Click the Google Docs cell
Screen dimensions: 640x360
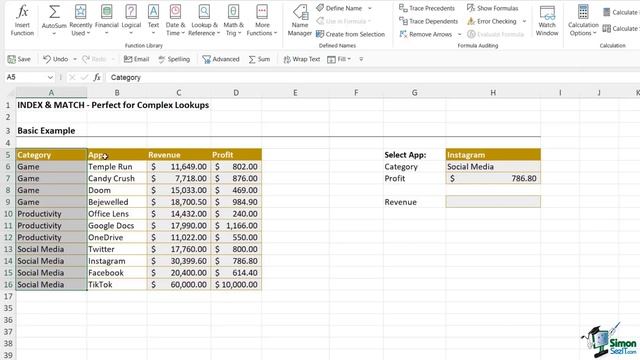tap(117, 225)
